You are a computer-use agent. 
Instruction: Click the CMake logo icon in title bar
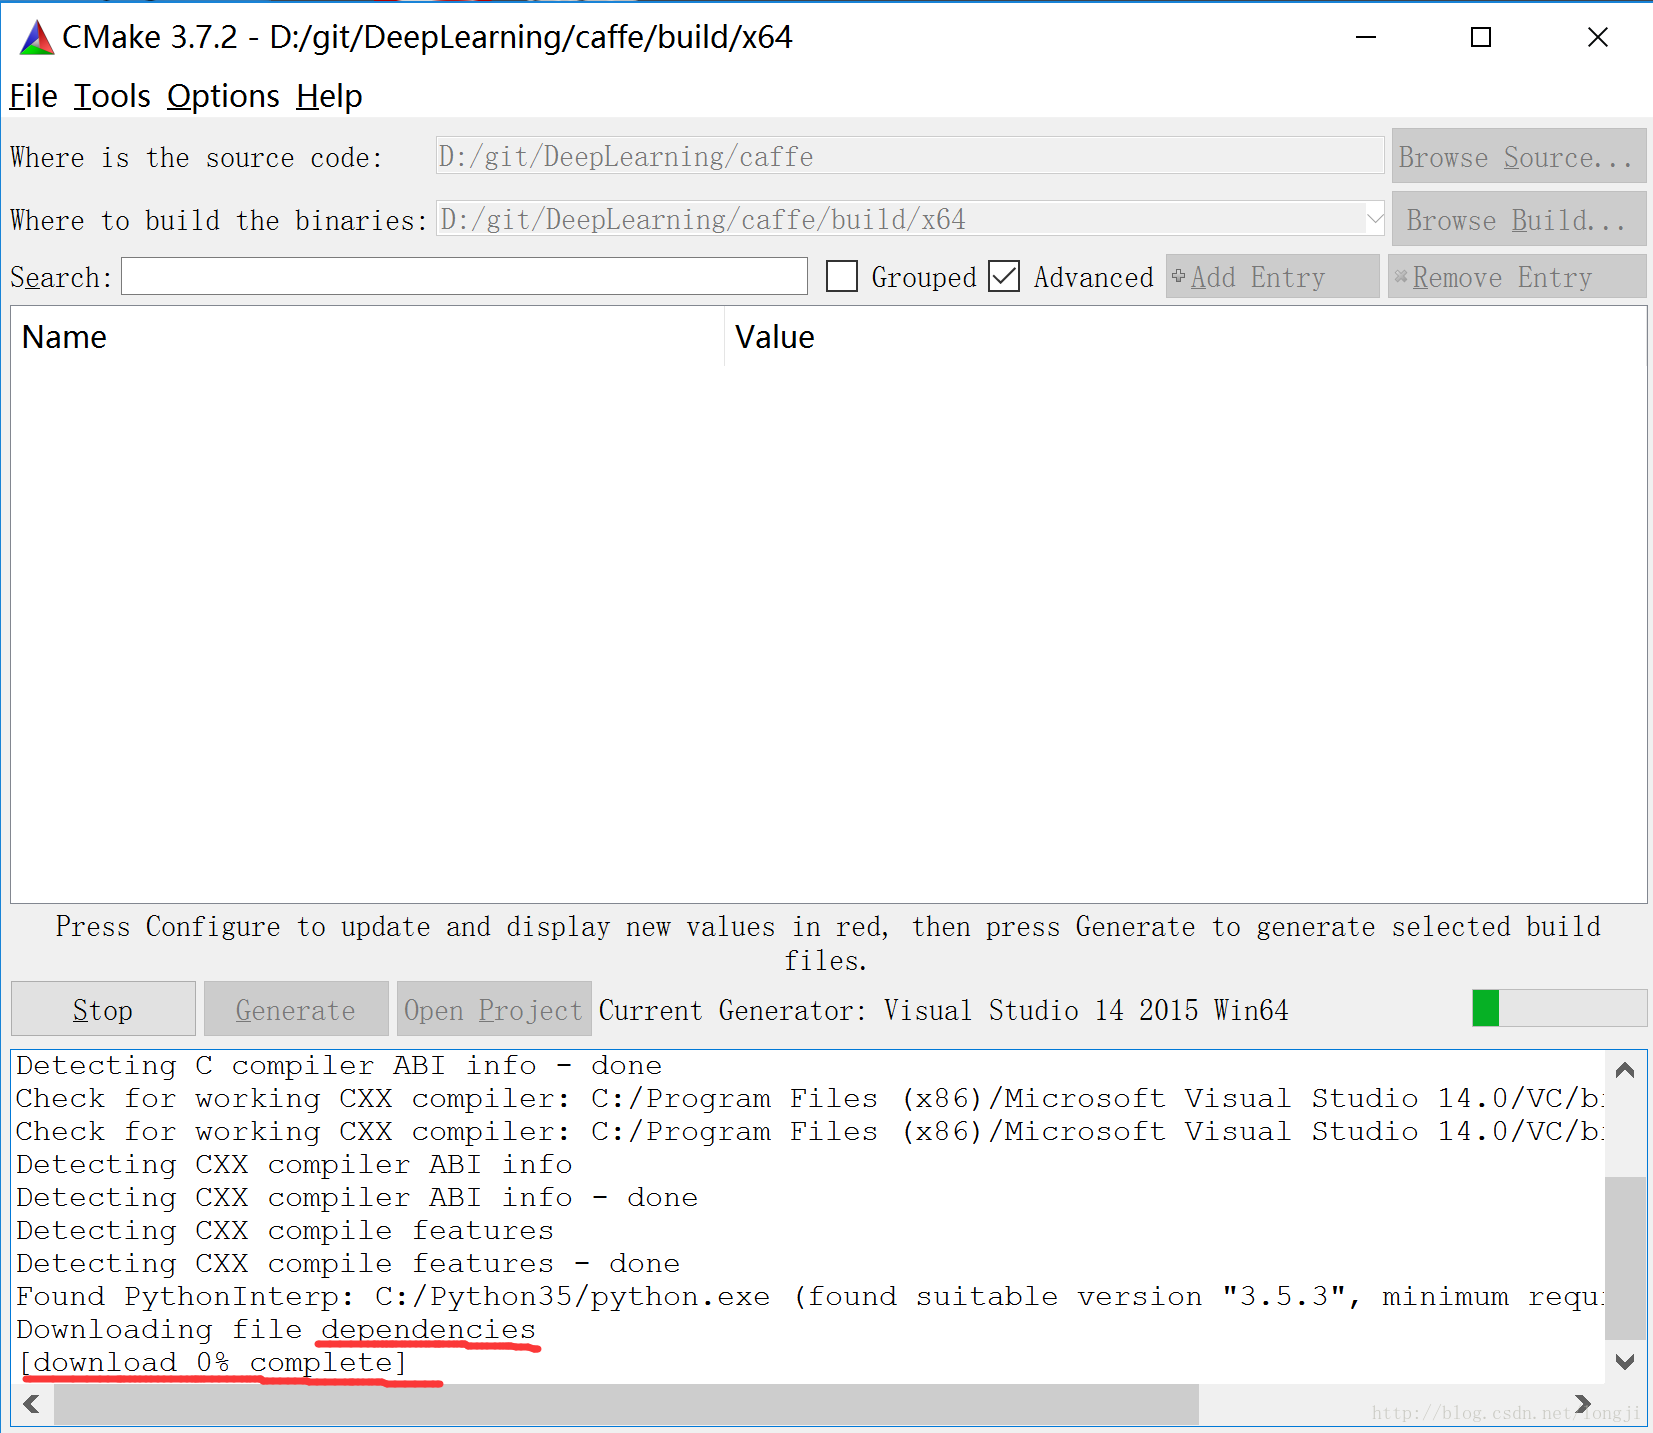coord(36,38)
